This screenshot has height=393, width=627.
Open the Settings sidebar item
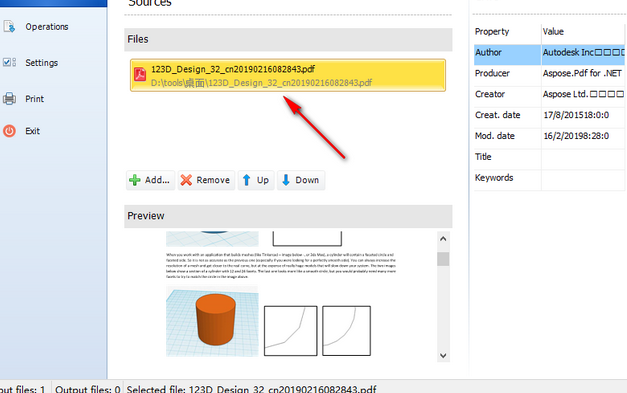(x=42, y=63)
